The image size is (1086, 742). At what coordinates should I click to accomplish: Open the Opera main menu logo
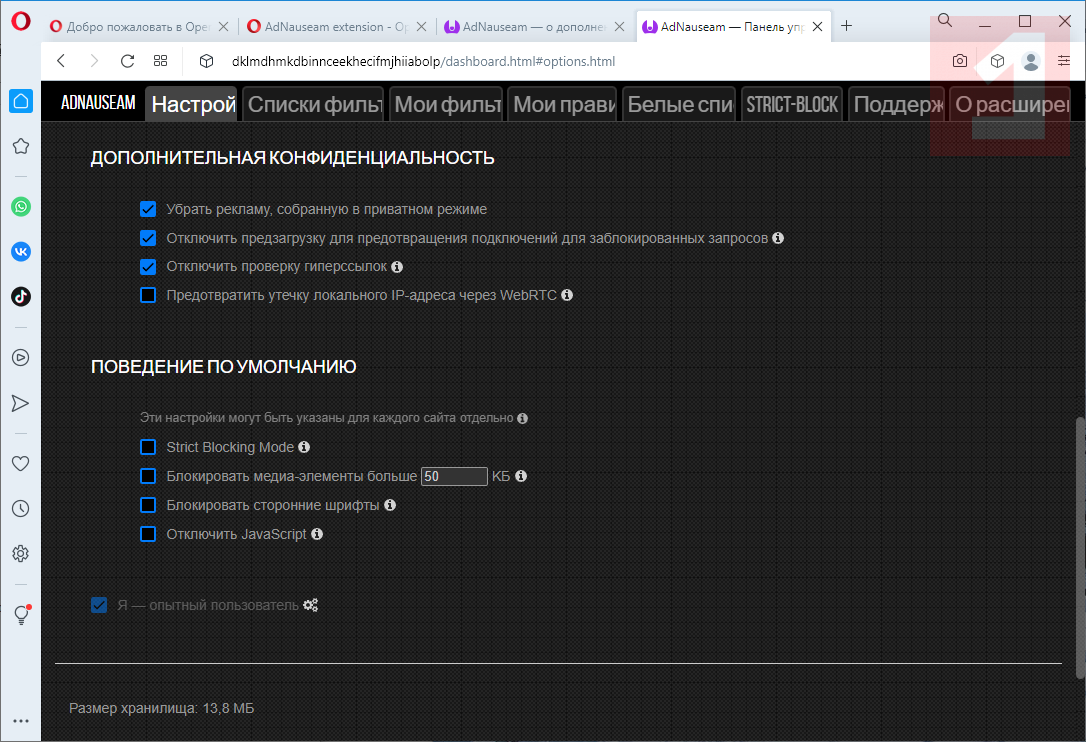[x=21, y=21]
